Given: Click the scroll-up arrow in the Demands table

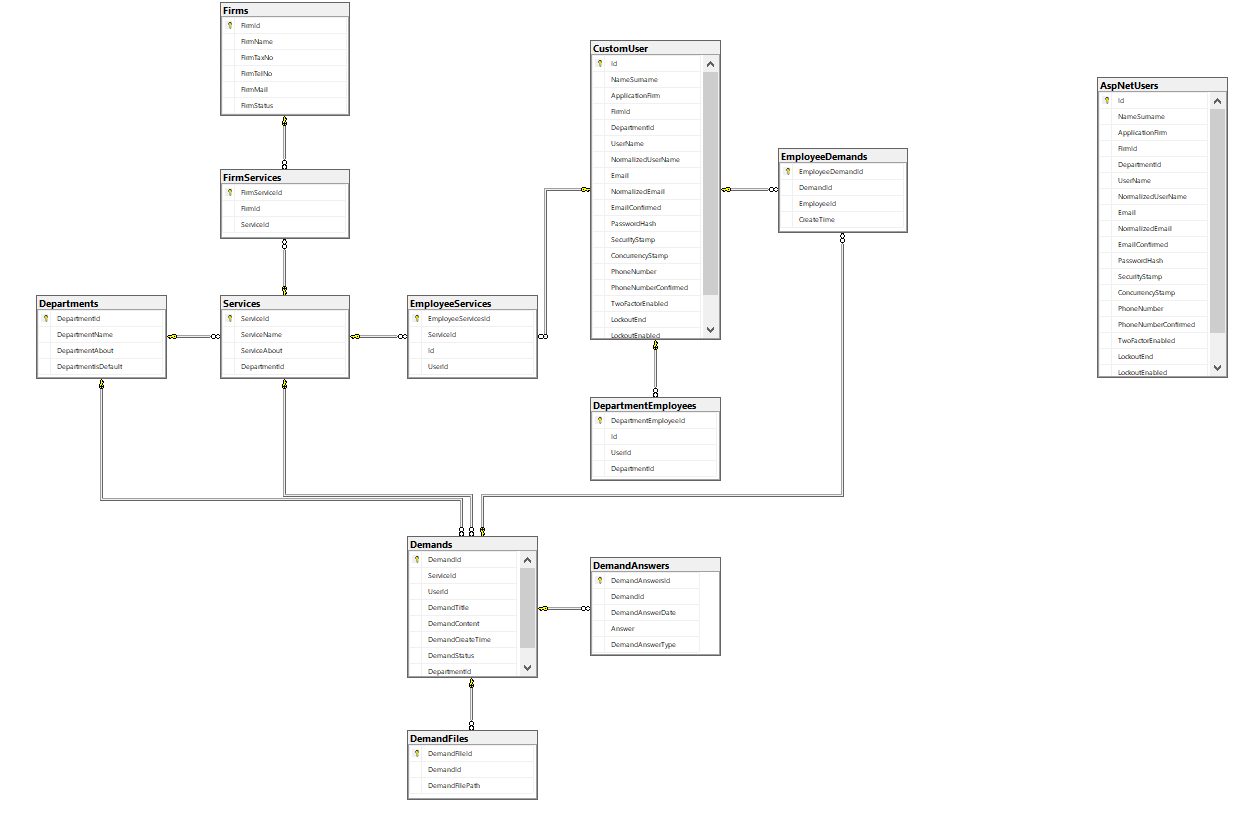Looking at the screenshot, I should (527, 560).
